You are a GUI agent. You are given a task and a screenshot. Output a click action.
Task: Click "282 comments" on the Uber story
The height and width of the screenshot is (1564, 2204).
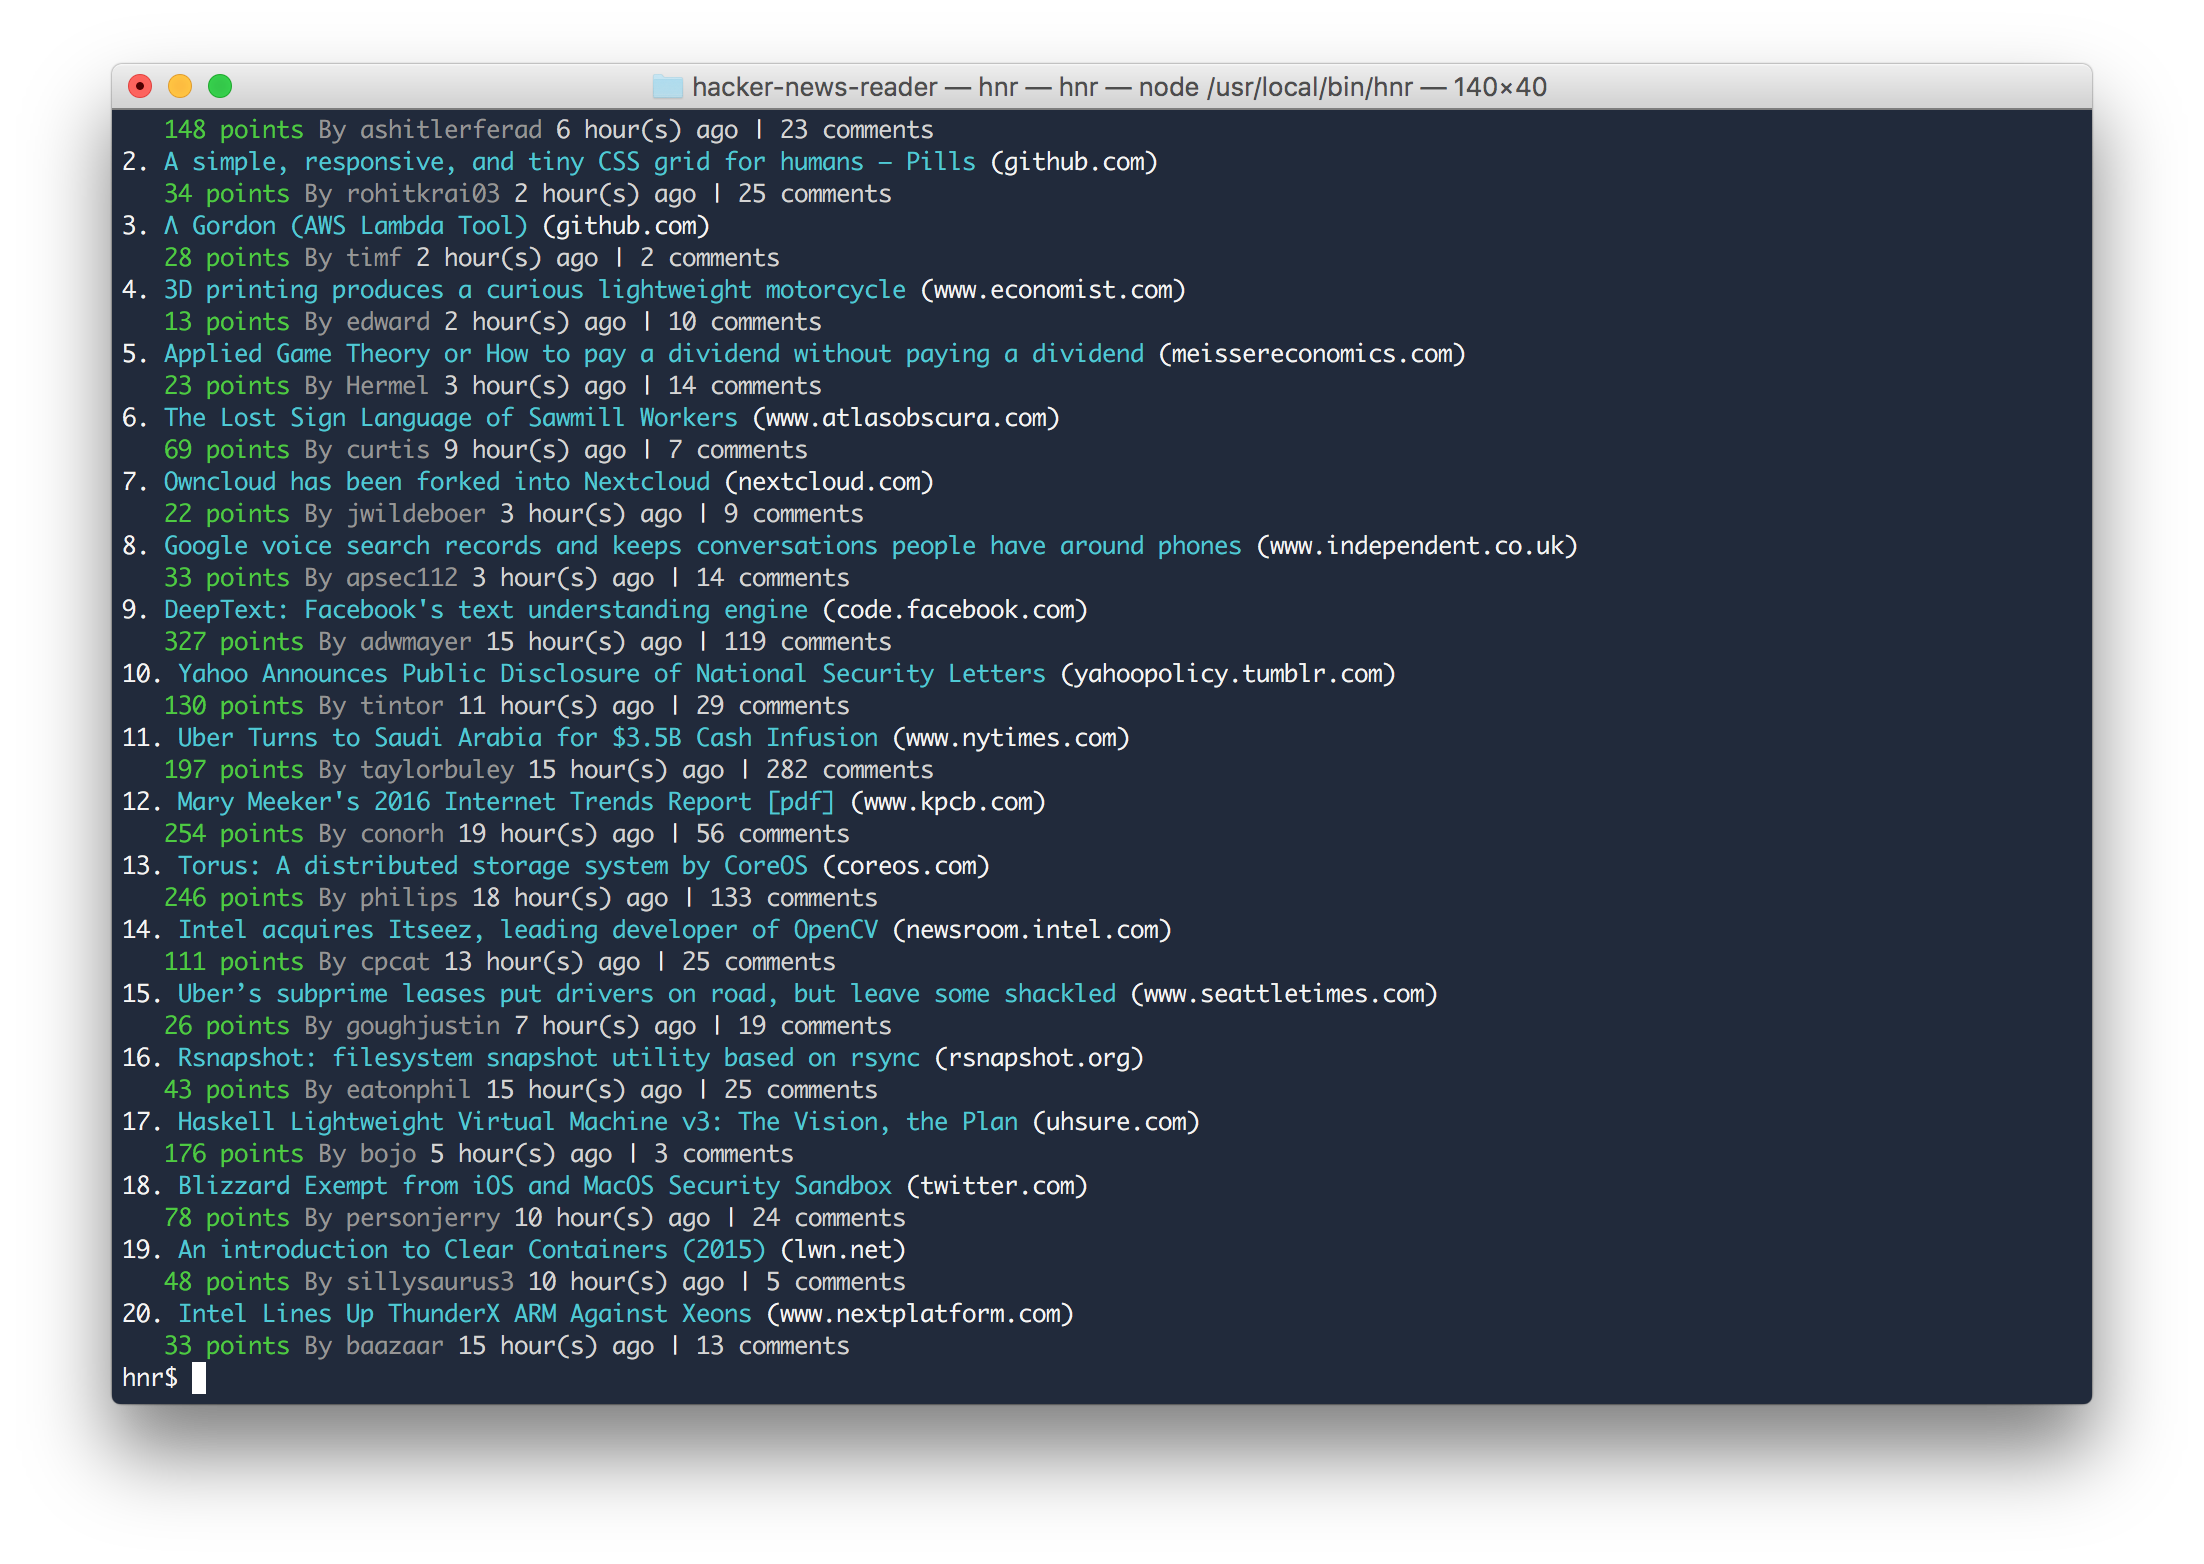[848, 769]
